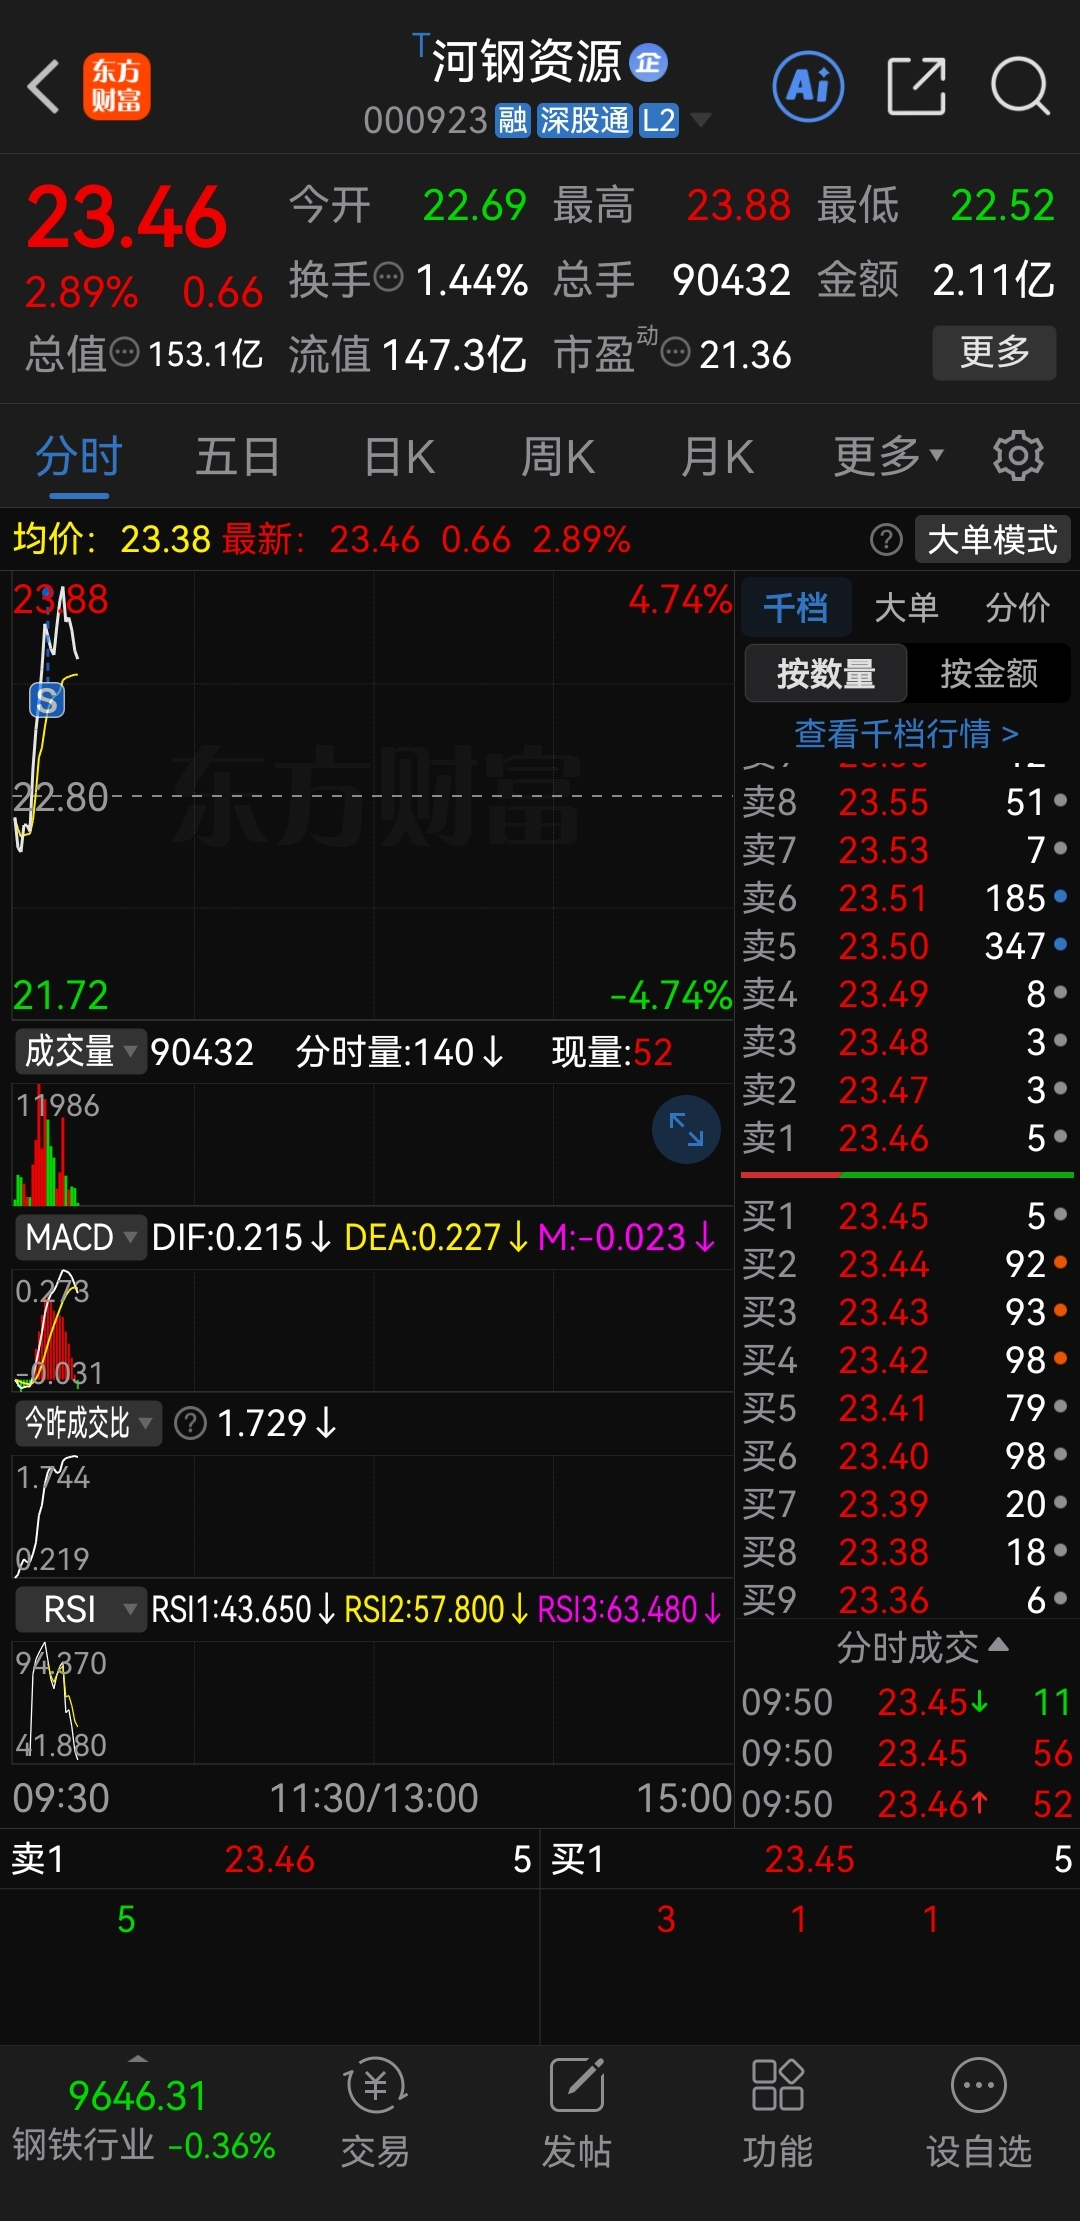Screen dimensions: 1080x2221
Task: Open the search magnifier icon
Action: (x=1020, y=86)
